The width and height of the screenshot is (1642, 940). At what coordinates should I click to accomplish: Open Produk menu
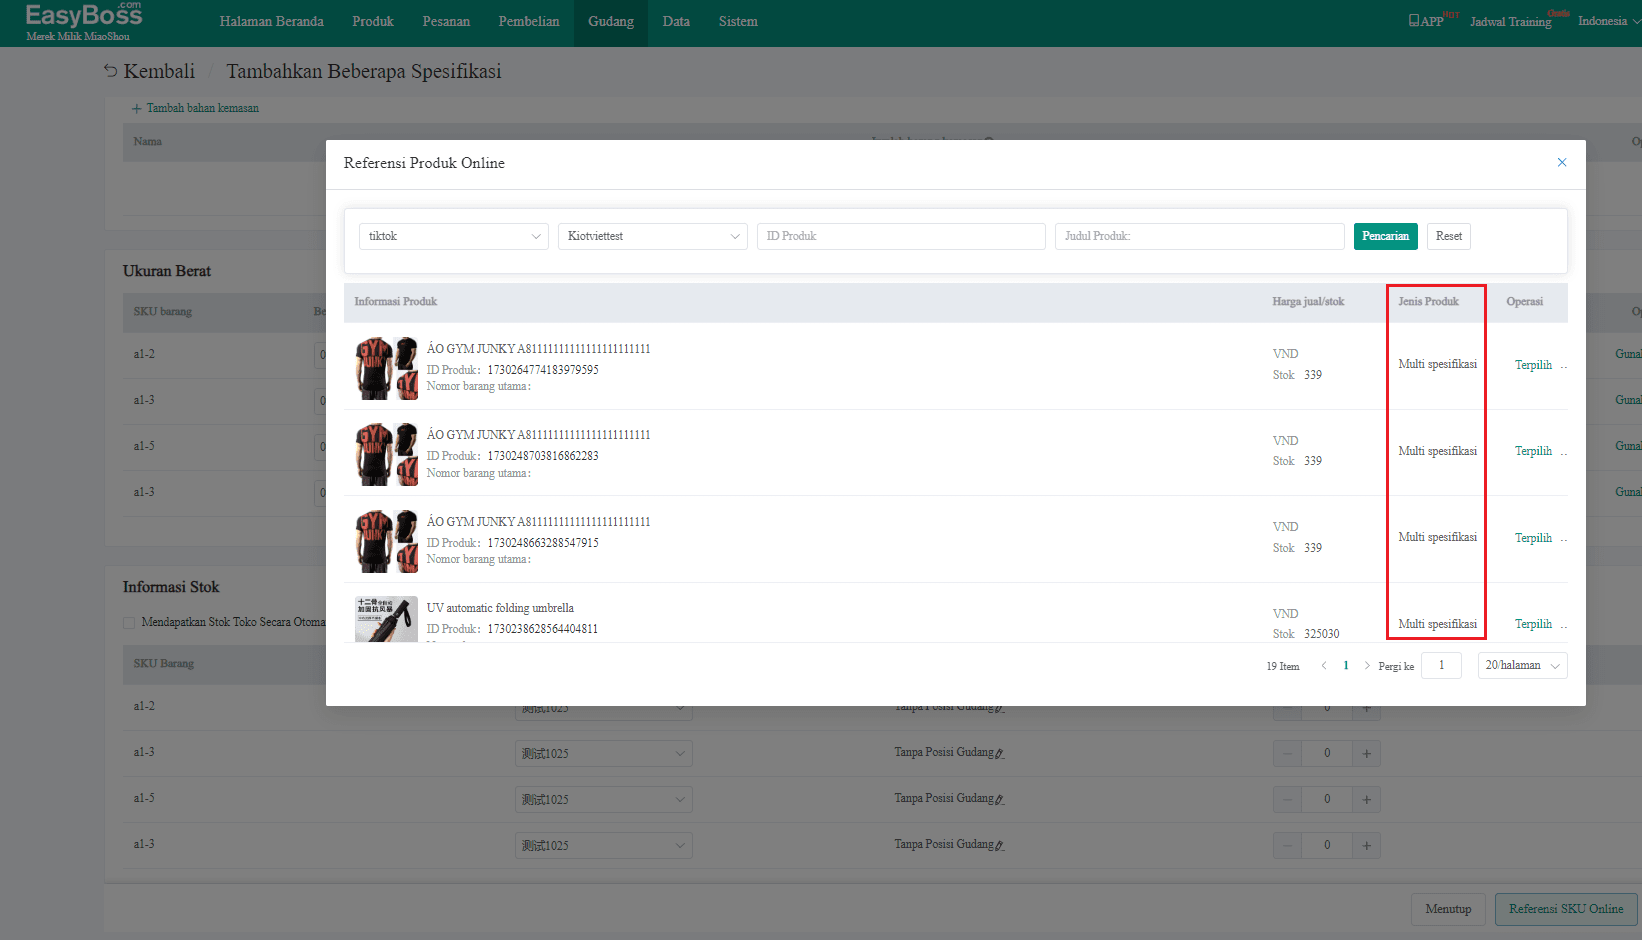pyautogui.click(x=373, y=21)
